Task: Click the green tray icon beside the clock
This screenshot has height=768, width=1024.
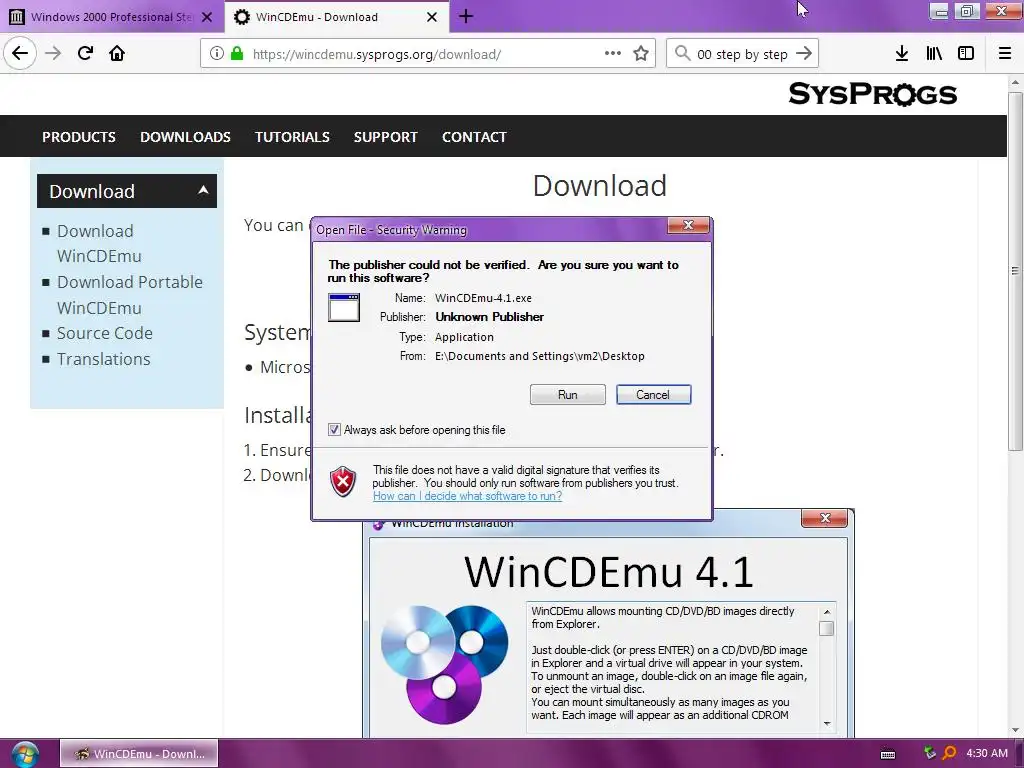Action: pos(930,753)
